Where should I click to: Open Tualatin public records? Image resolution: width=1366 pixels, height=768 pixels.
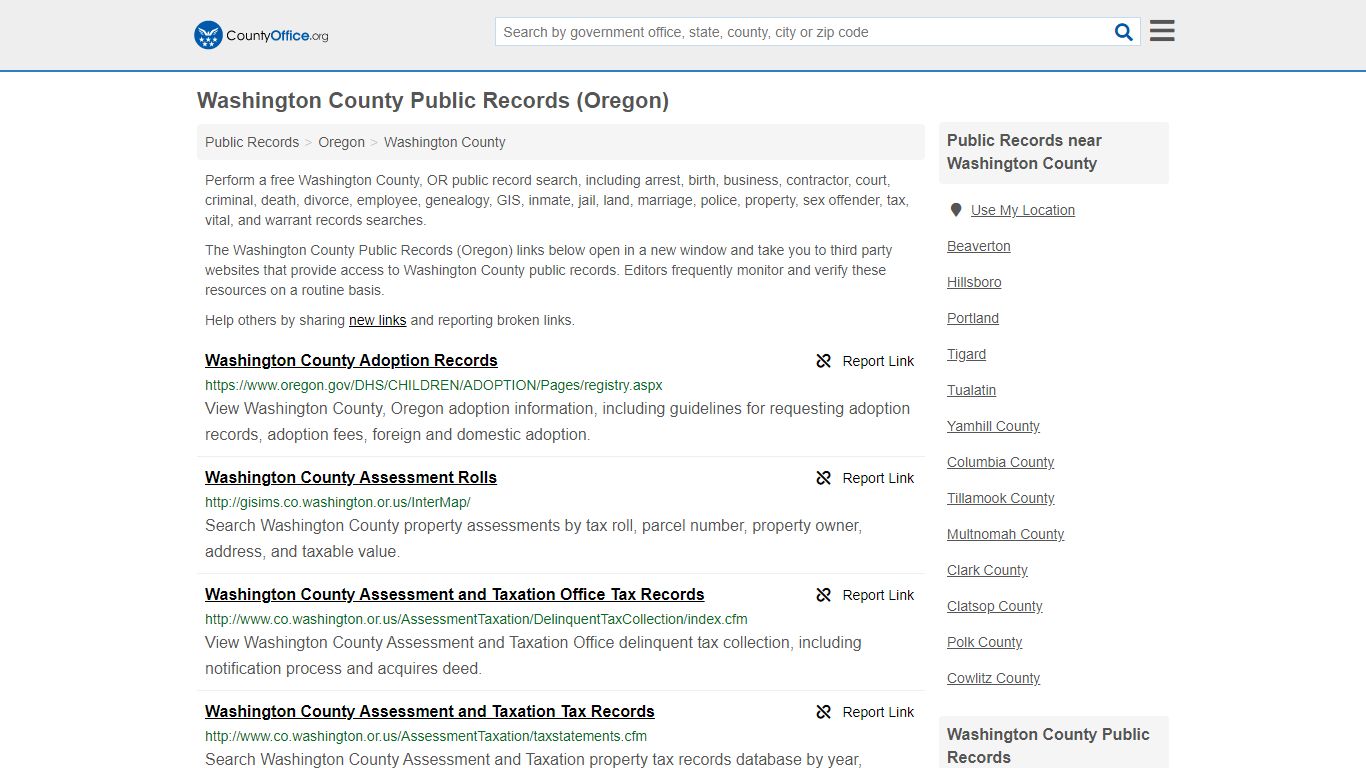972,390
